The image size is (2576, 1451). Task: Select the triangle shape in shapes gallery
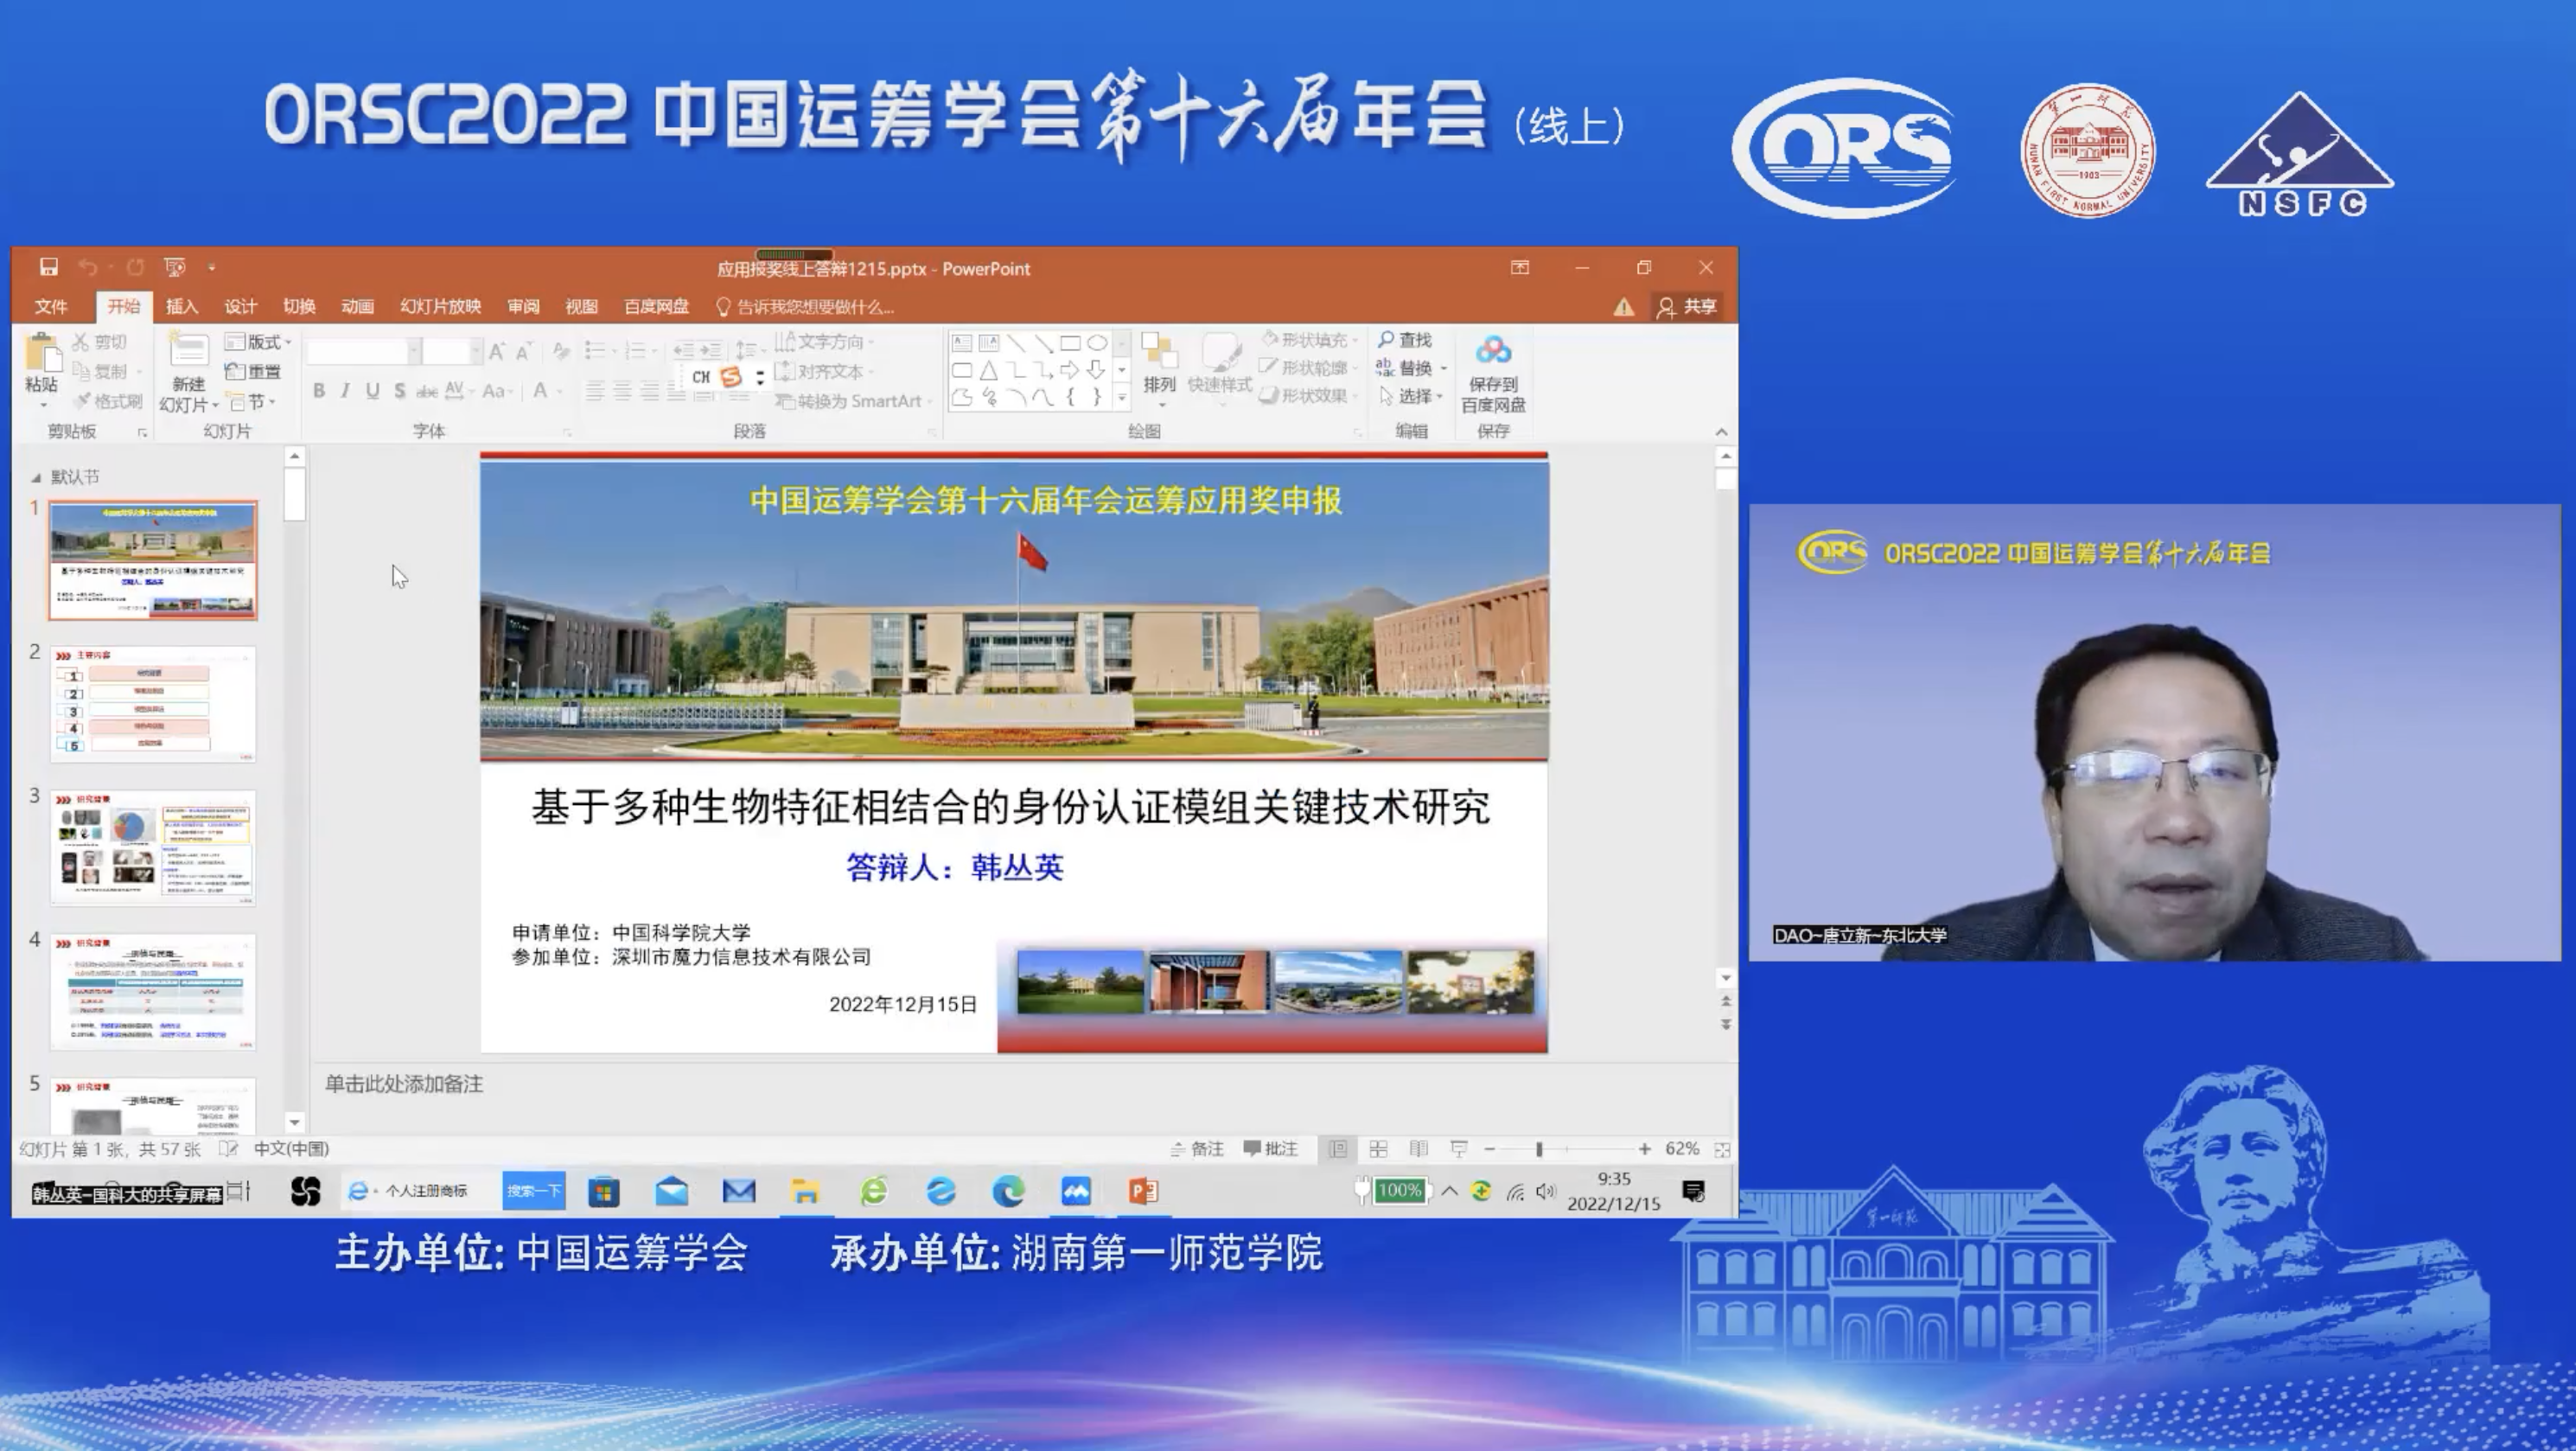pos(988,370)
